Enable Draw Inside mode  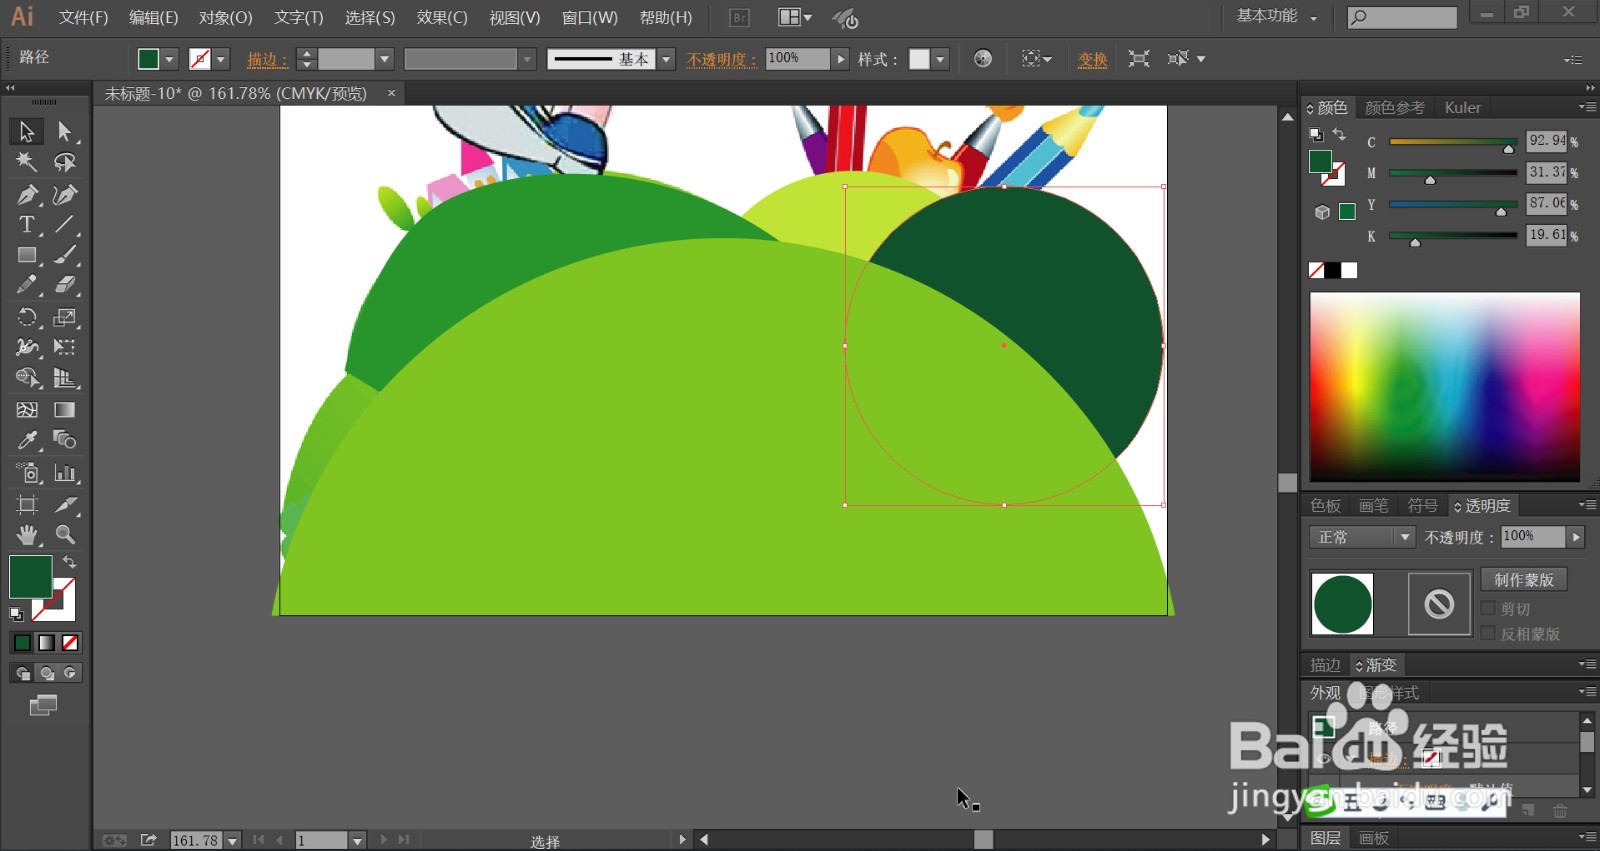[70, 673]
